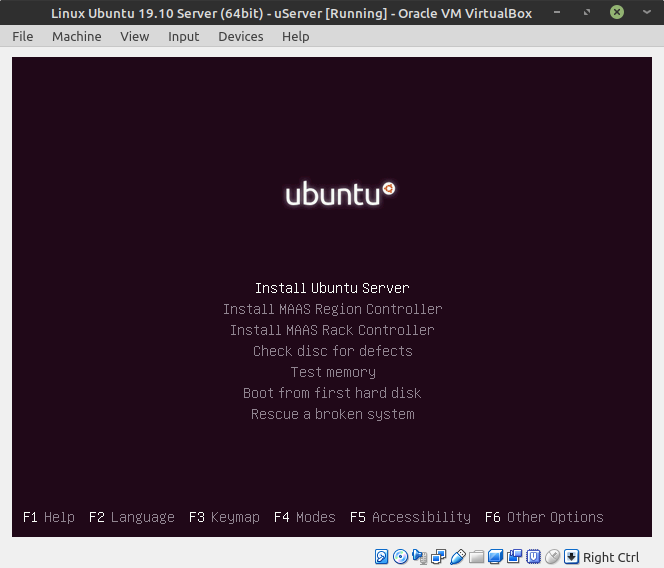664x568 pixels.
Task: Open the File menu
Action: [22, 36]
